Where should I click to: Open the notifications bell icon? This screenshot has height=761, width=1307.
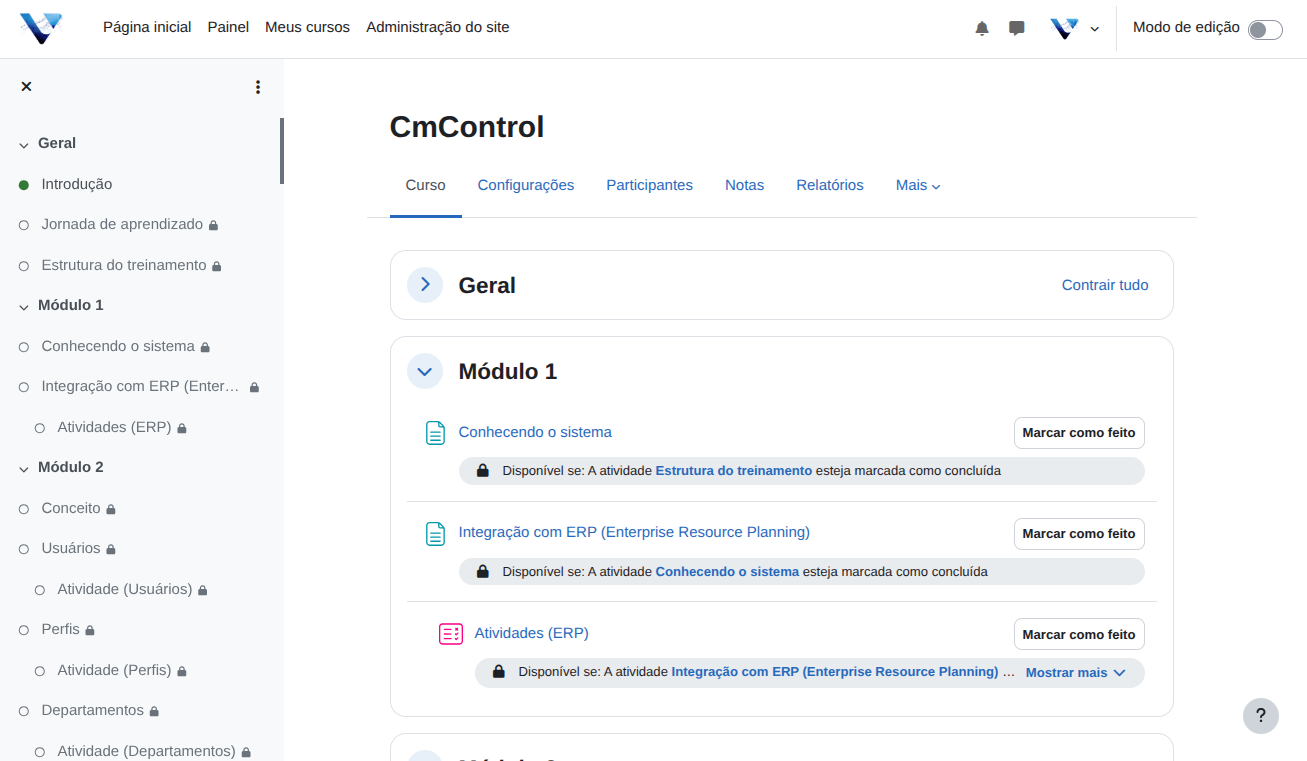pyautogui.click(x=981, y=28)
